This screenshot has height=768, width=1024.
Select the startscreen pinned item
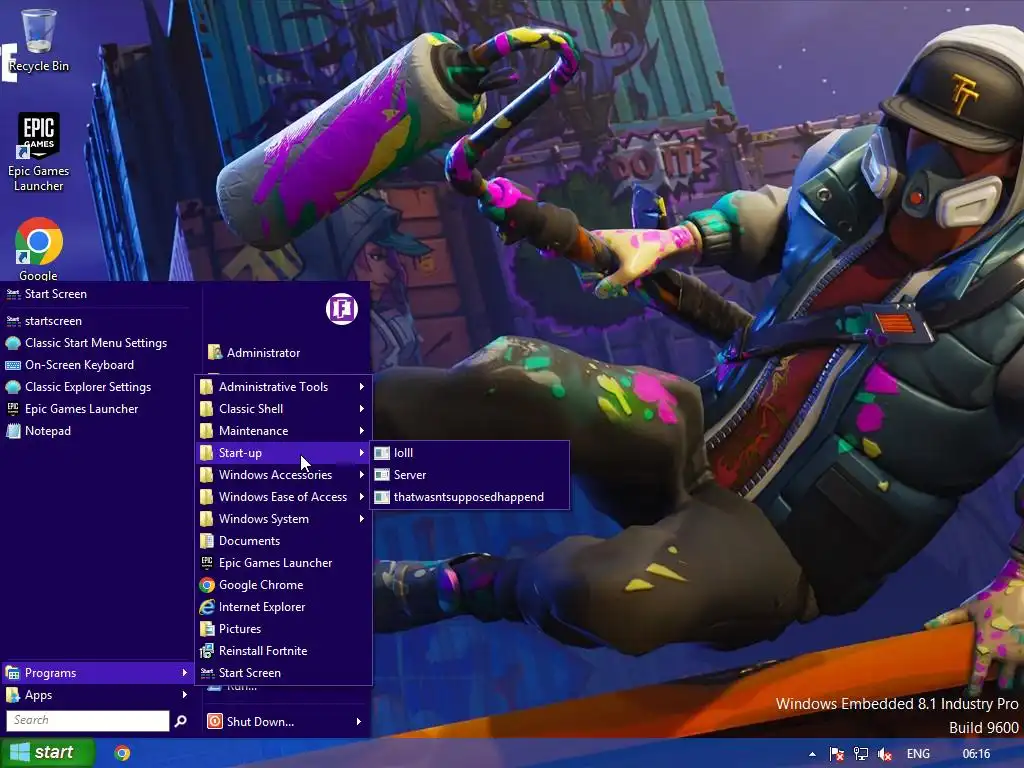pyautogui.click(x=98, y=321)
